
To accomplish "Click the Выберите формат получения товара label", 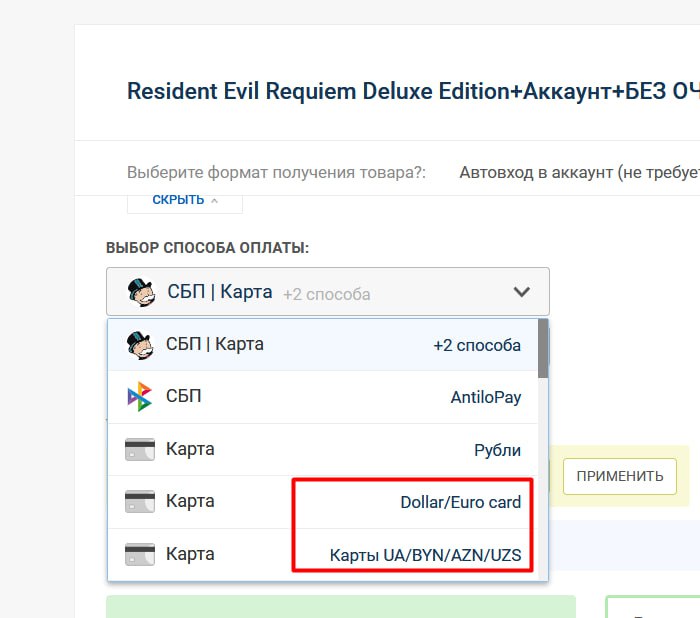I will click(276, 172).
